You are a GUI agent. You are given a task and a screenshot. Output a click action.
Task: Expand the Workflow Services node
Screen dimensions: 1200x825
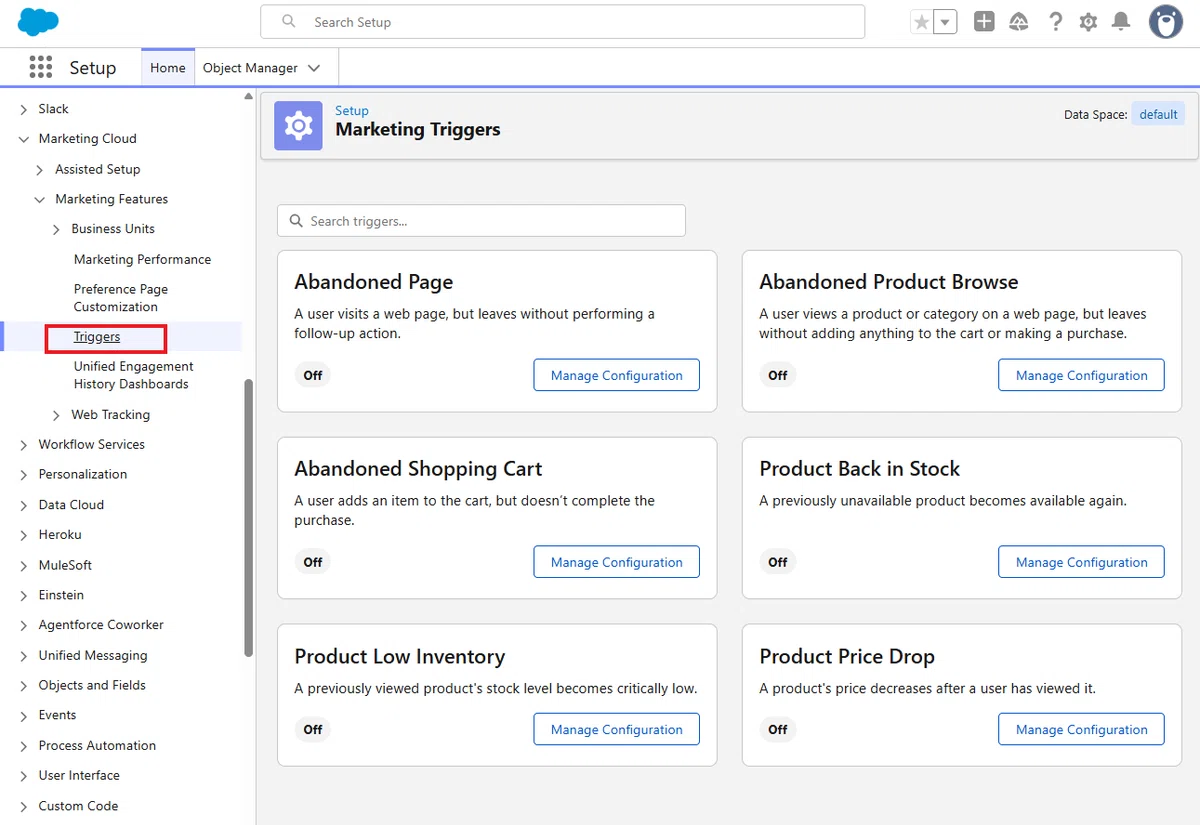point(24,445)
